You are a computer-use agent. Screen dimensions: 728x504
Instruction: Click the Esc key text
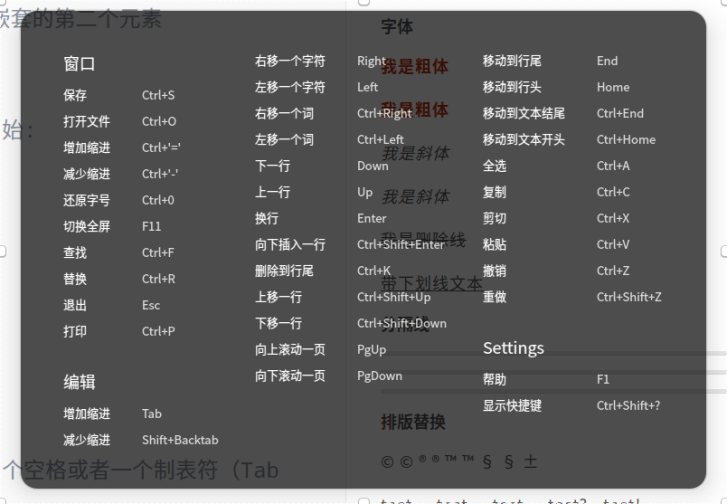[151, 305]
